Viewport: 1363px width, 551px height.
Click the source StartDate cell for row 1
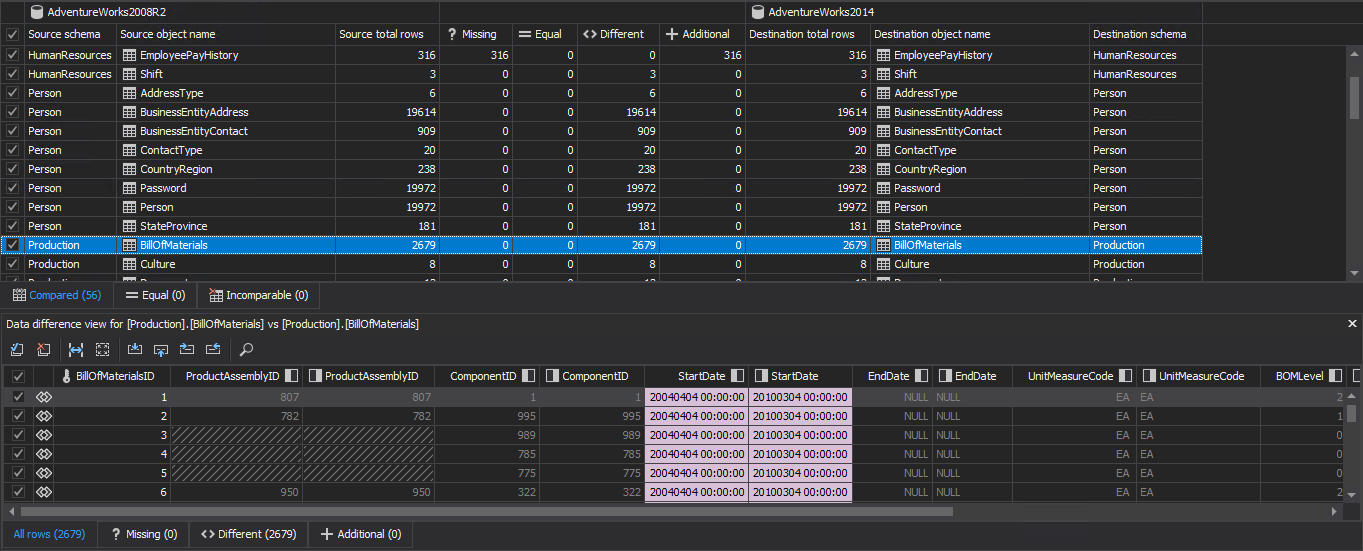(697, 397)
